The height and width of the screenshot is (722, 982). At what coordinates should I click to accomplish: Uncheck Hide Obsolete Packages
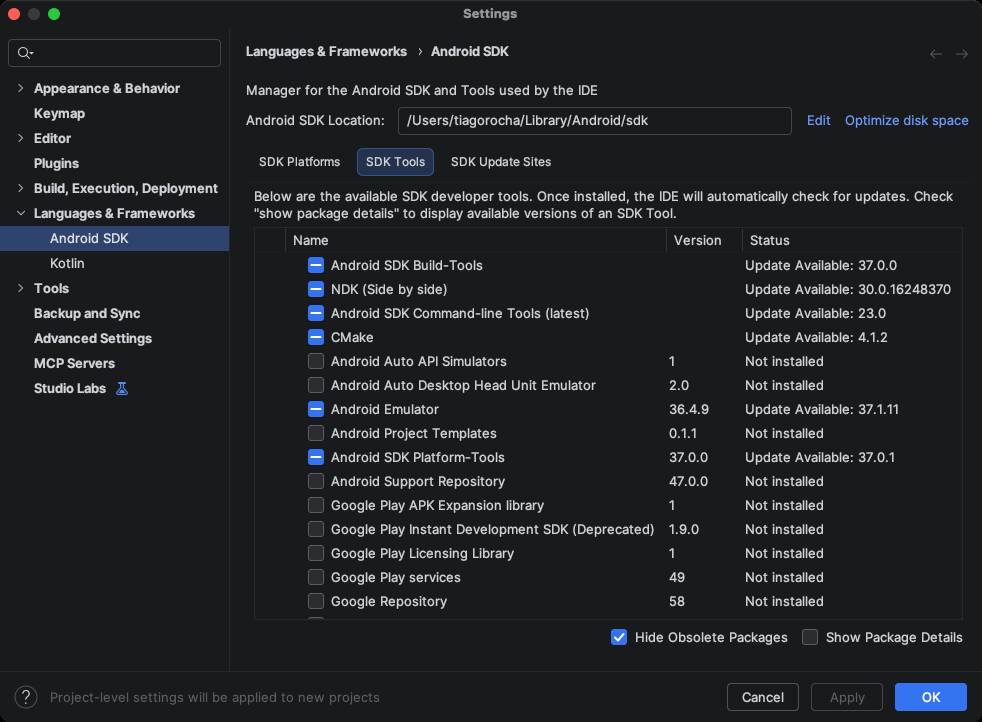click(x=619, y=637)
